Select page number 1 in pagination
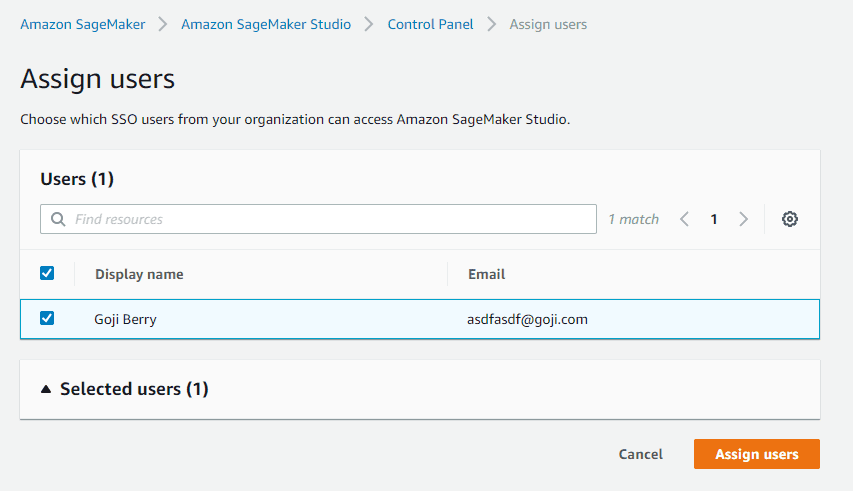The image size is (853, 491). [x=714, y=219]
